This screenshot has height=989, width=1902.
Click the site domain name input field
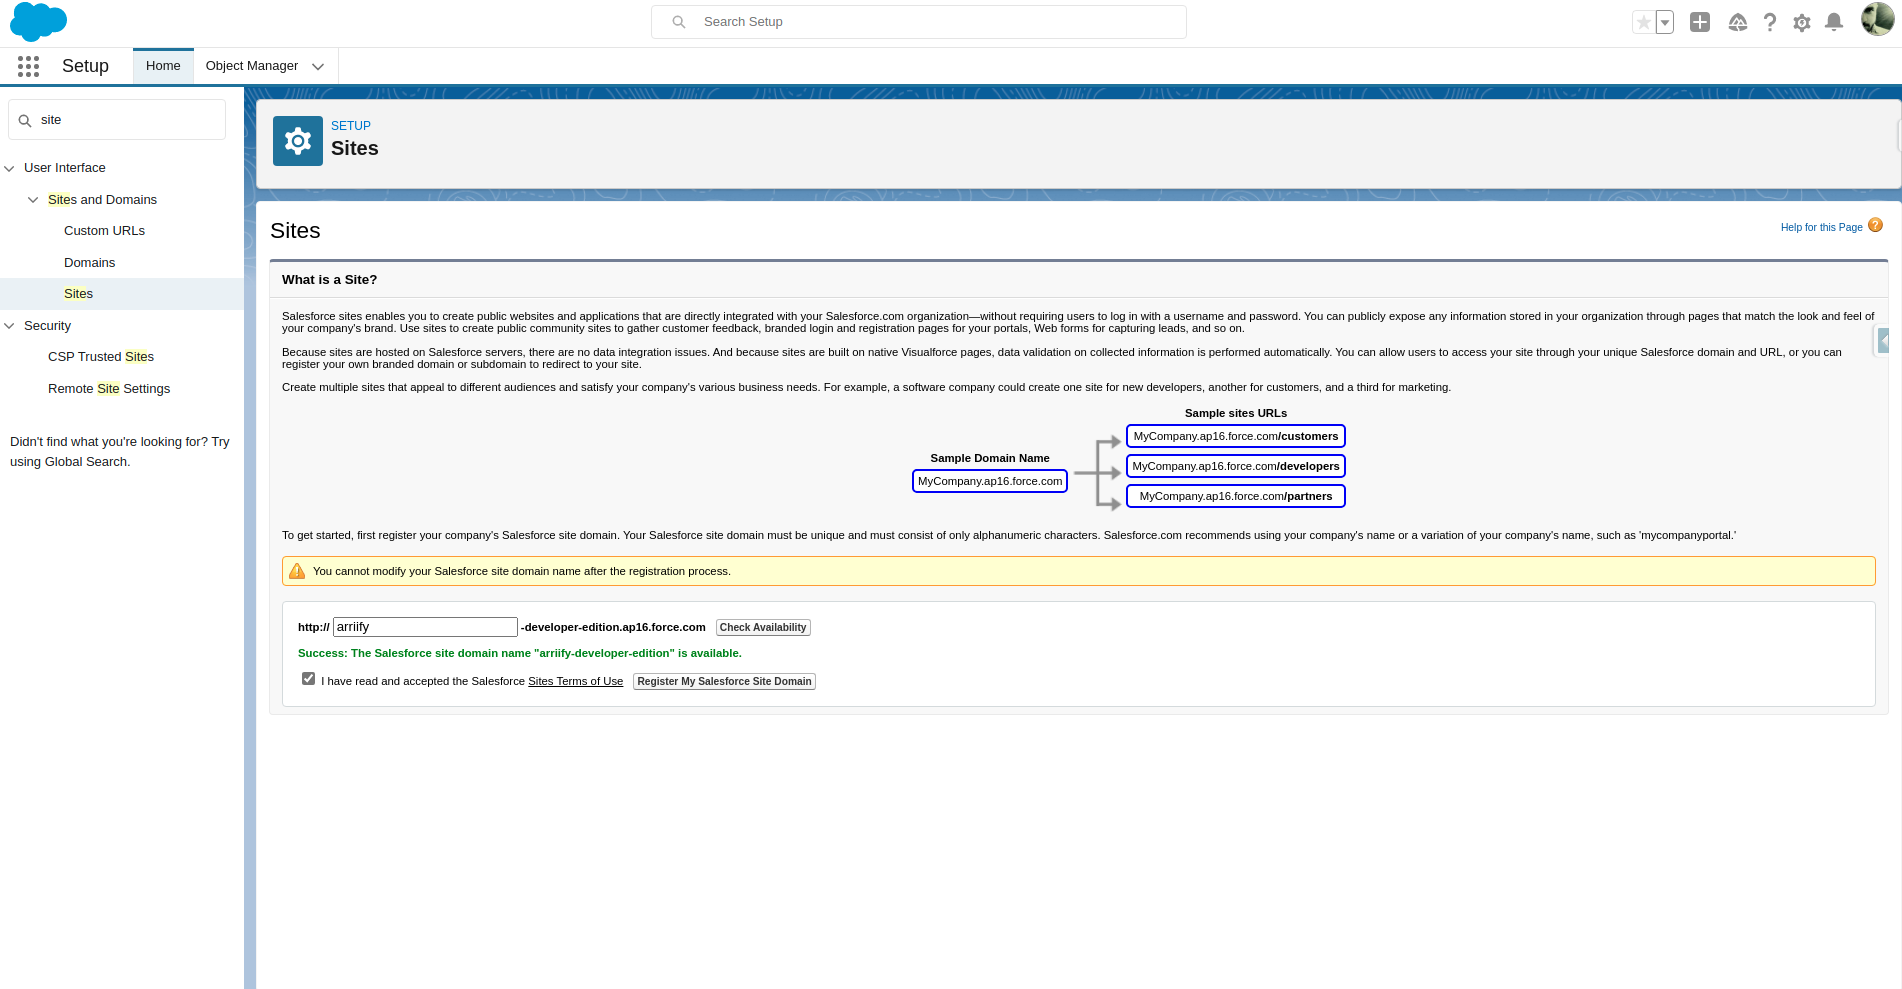coord(425,627)
